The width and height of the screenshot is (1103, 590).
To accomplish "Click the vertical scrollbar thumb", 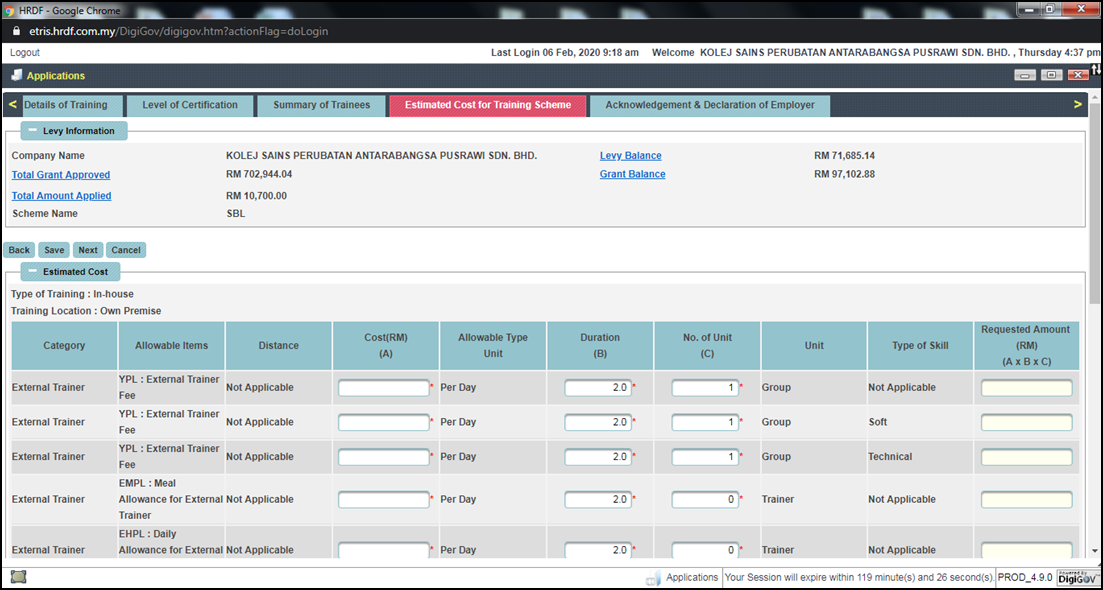I will (x=1095, y=203).
